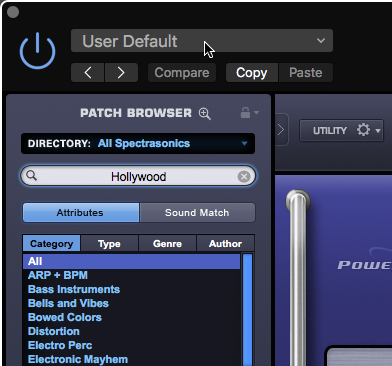The image size is (392, 366).
Task: Select the ARP + BPM category
Action: (131, 275)
